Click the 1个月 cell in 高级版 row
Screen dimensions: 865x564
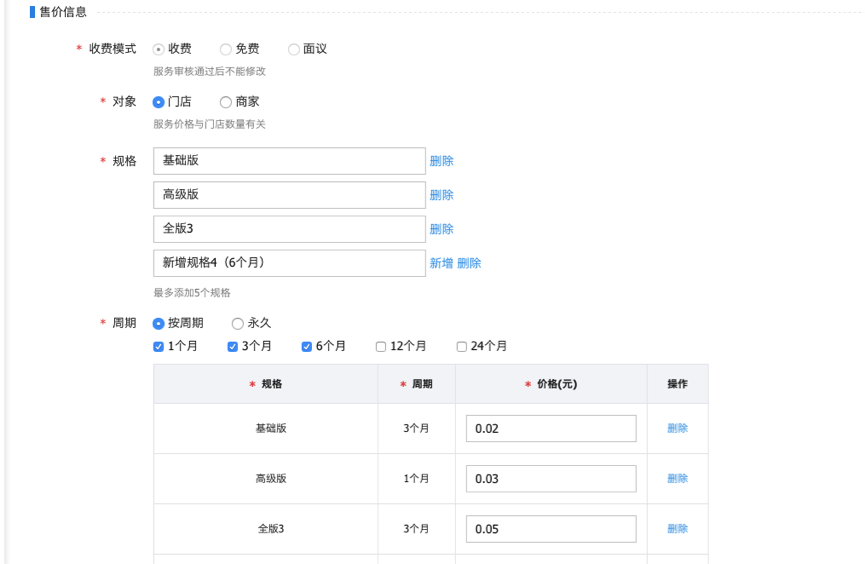tap(416, 478)
